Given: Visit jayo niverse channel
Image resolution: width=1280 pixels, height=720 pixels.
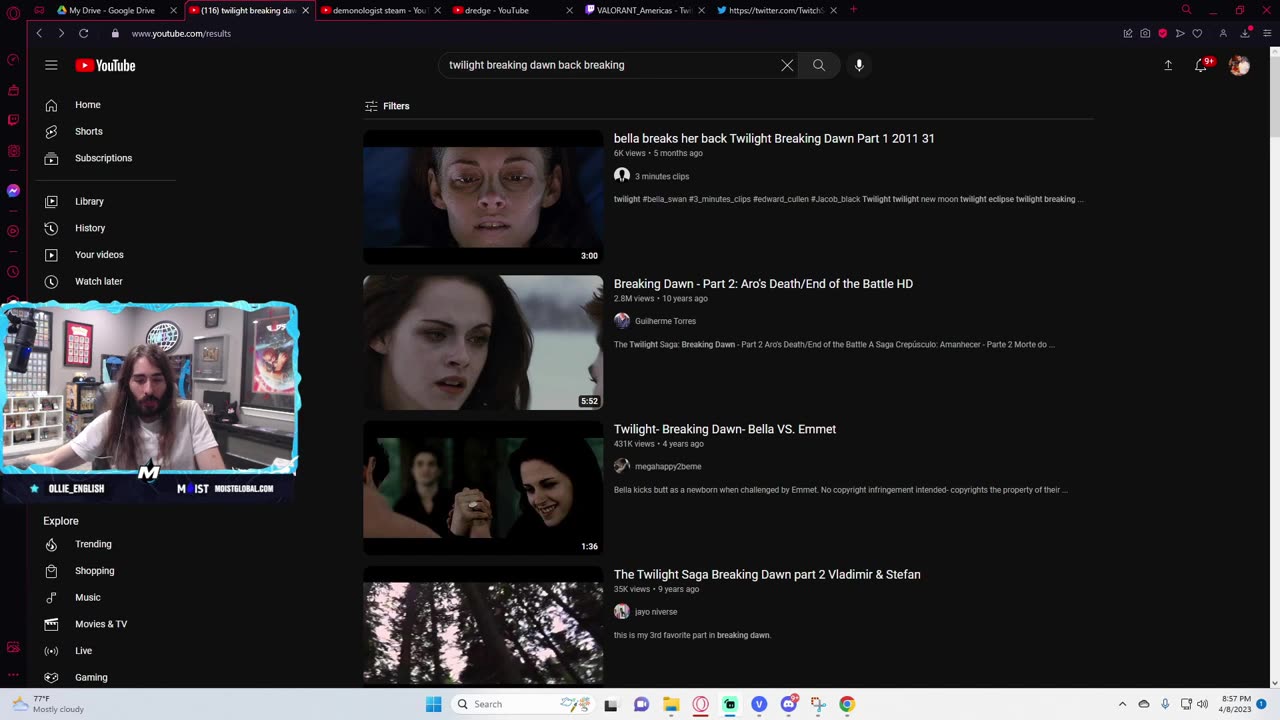Looking at the screenshot, I should (656, 612).
